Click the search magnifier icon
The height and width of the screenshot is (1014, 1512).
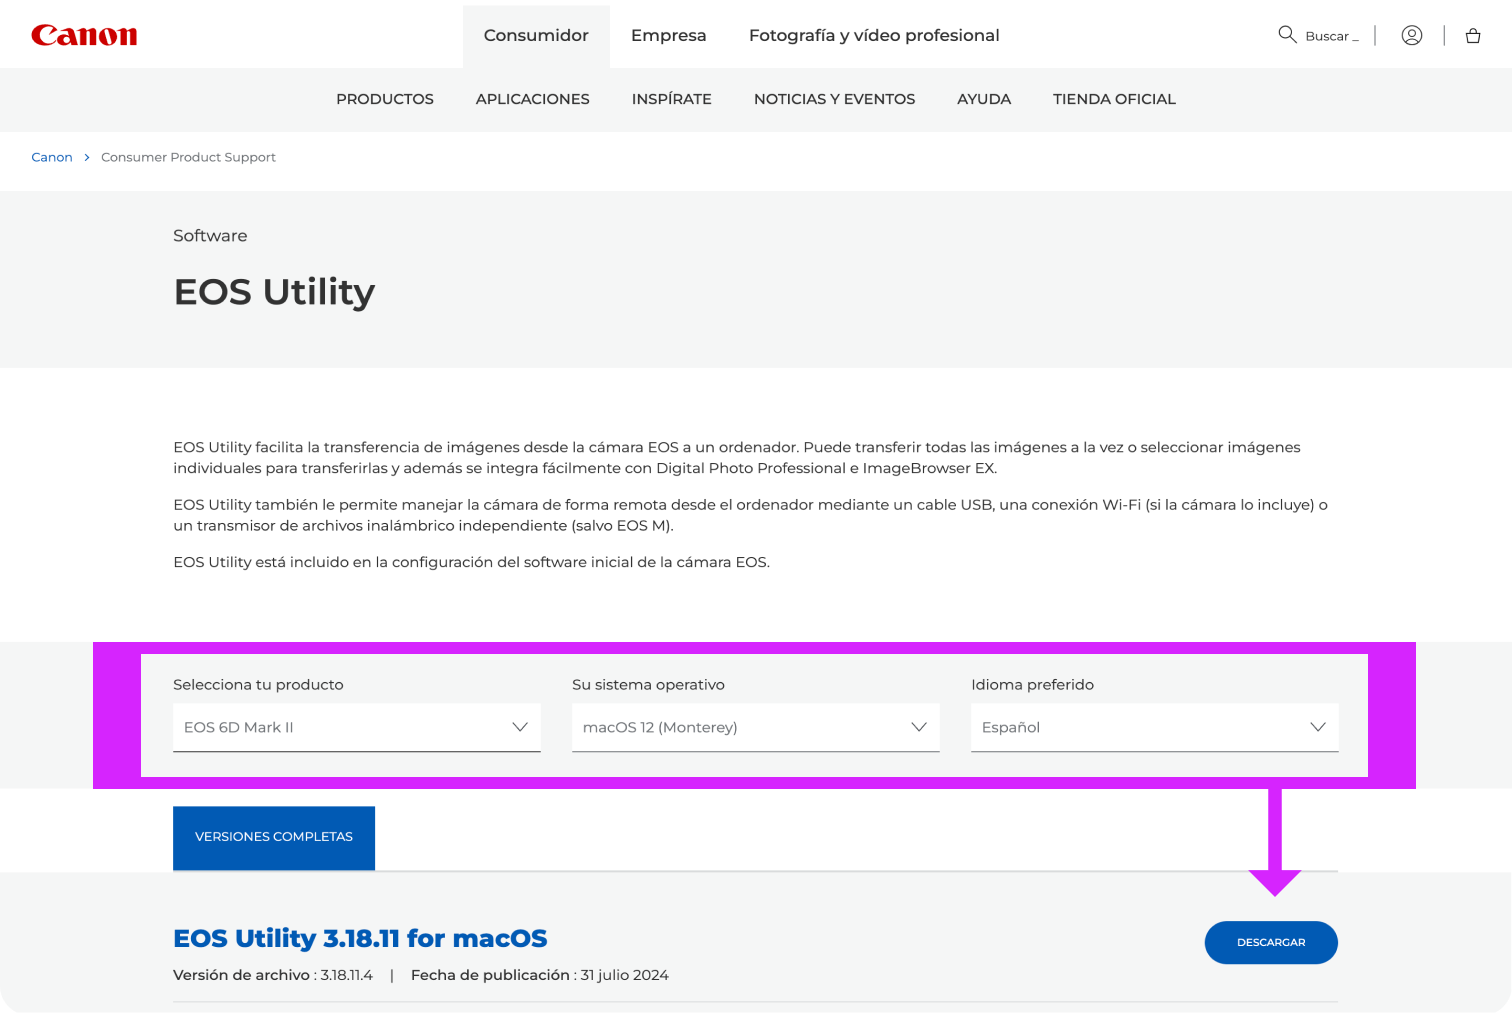point(1287,35)
